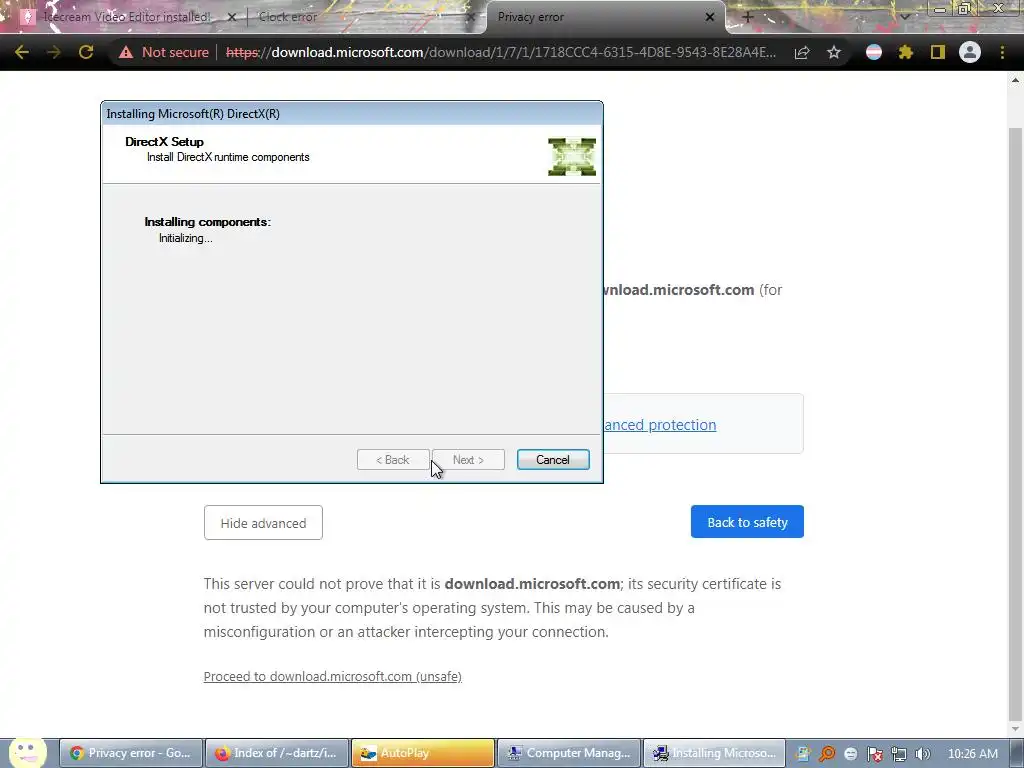This screenshot has width=1024, height=768.
Task: Click the page scrollbar up arrow
Action: pyautogui.click(x=1016, y=80)
